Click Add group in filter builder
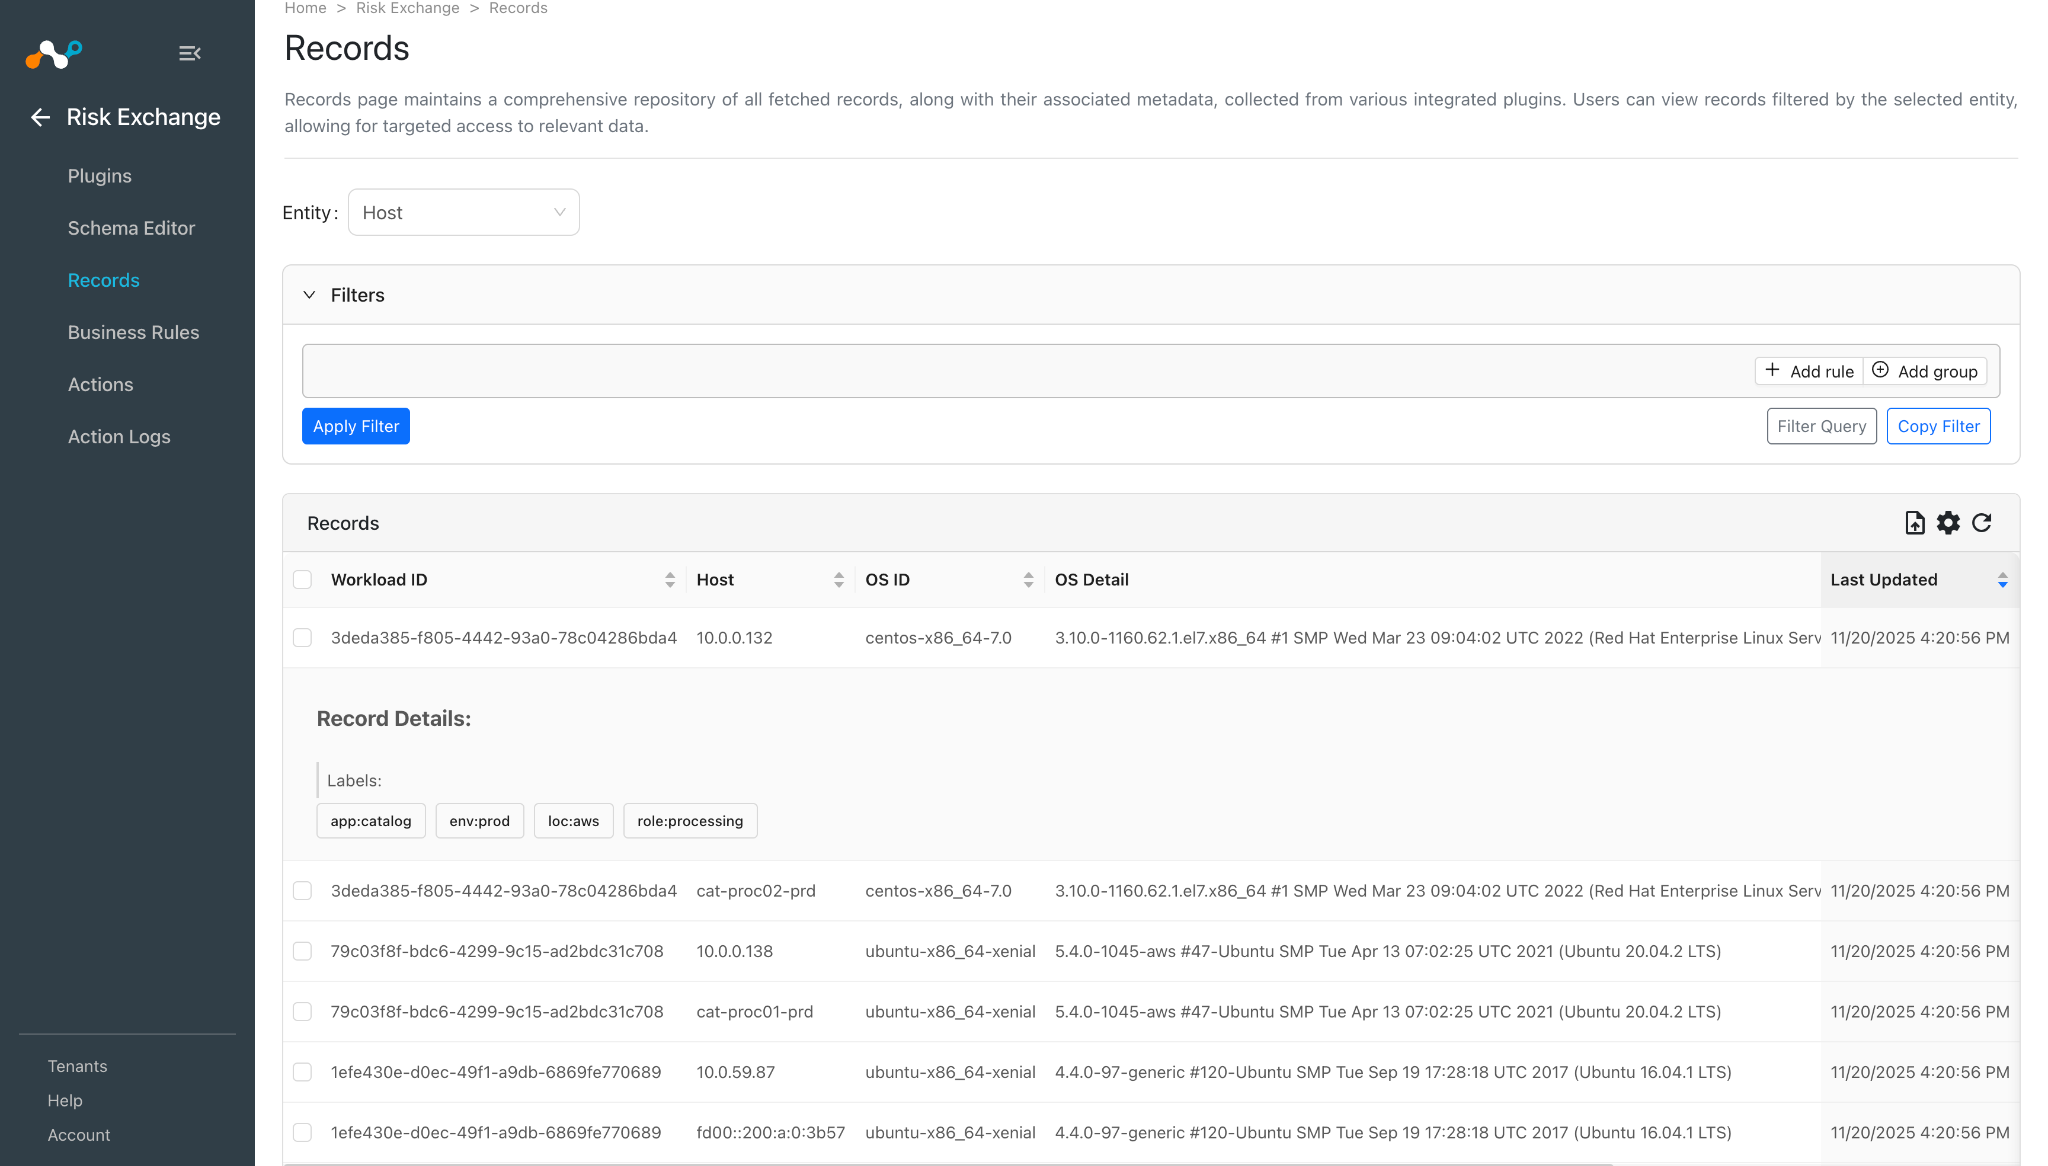This screenshot has height=1166, width=2048. pyautogui.click(x=1925, y=371)
